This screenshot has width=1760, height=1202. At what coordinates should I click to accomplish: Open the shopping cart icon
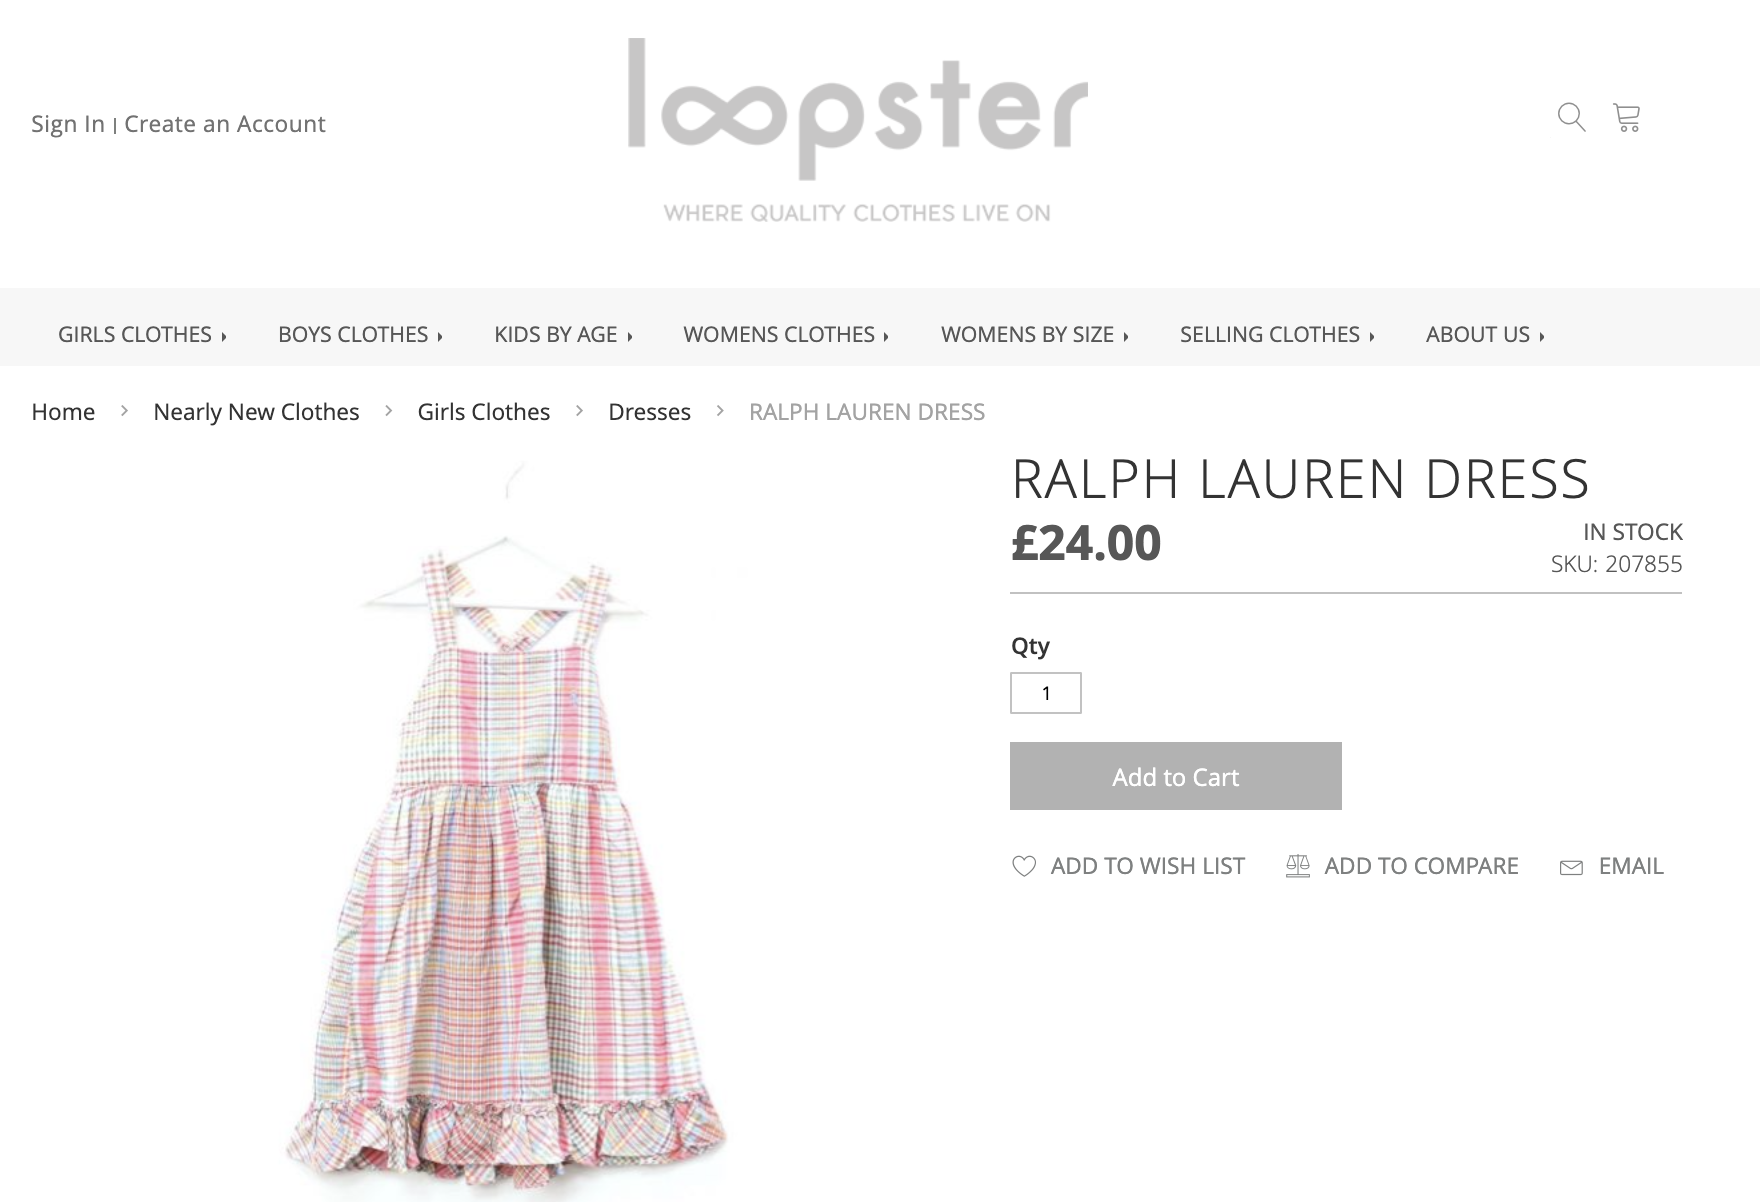1627,117
